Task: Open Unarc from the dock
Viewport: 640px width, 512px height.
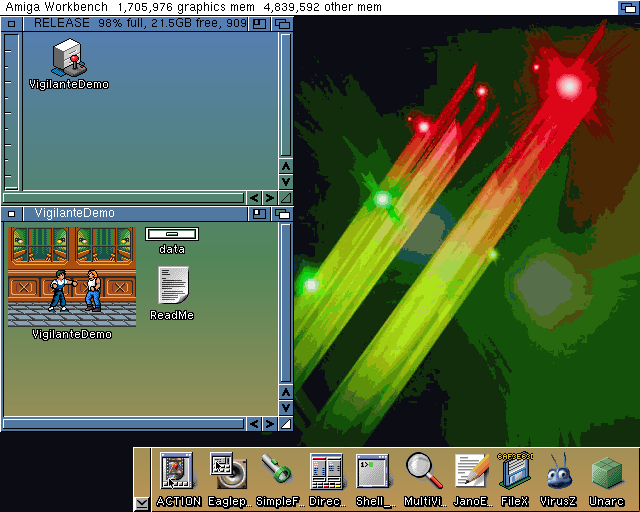Action: (607, 473)
